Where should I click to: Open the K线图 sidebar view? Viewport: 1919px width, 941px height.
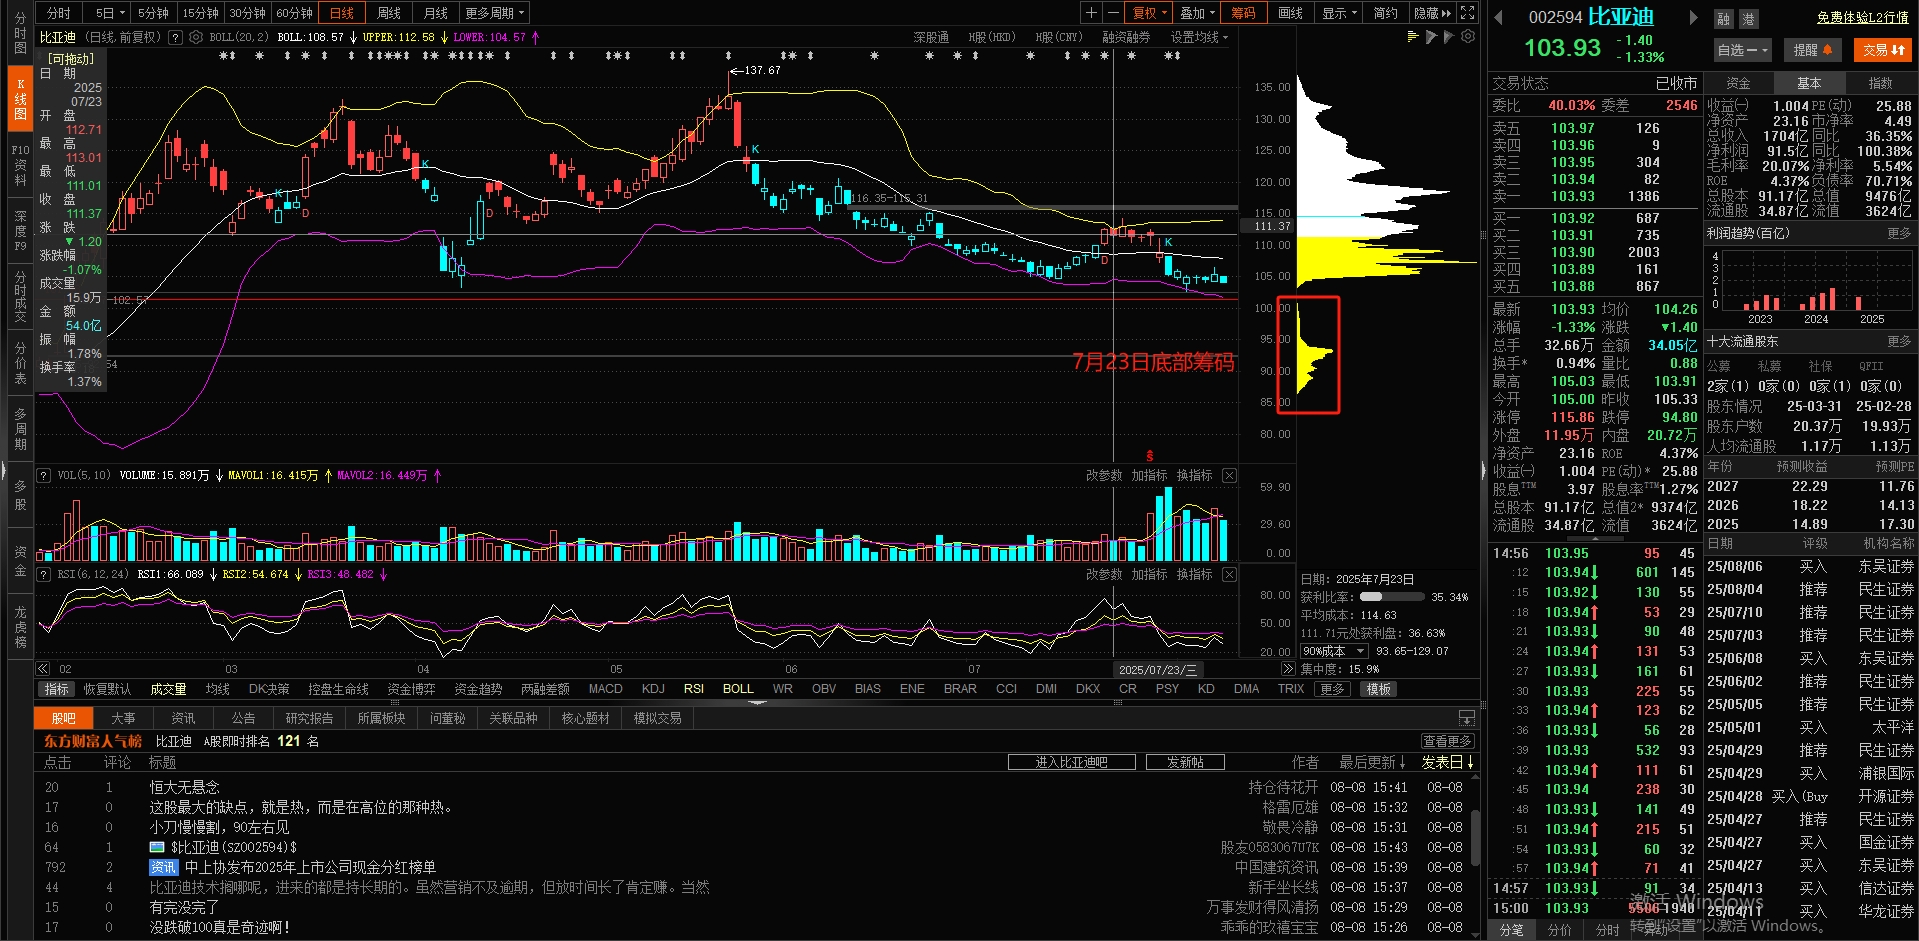tap(20, 99)
